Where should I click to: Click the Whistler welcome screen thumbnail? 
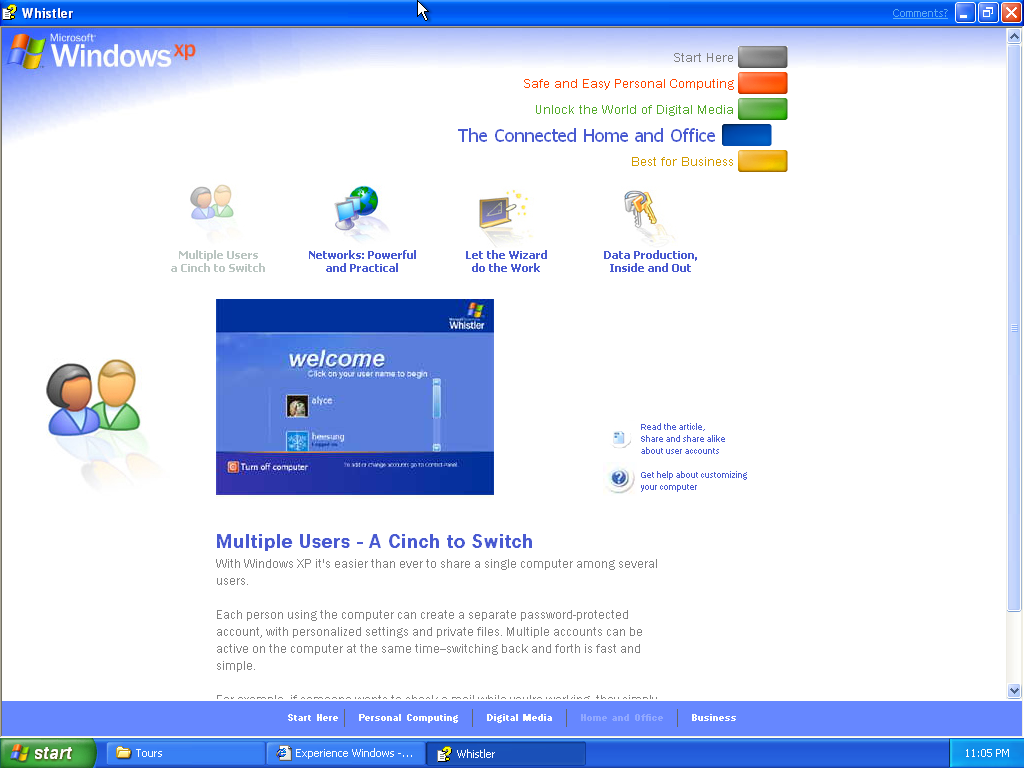coord(355,397)
